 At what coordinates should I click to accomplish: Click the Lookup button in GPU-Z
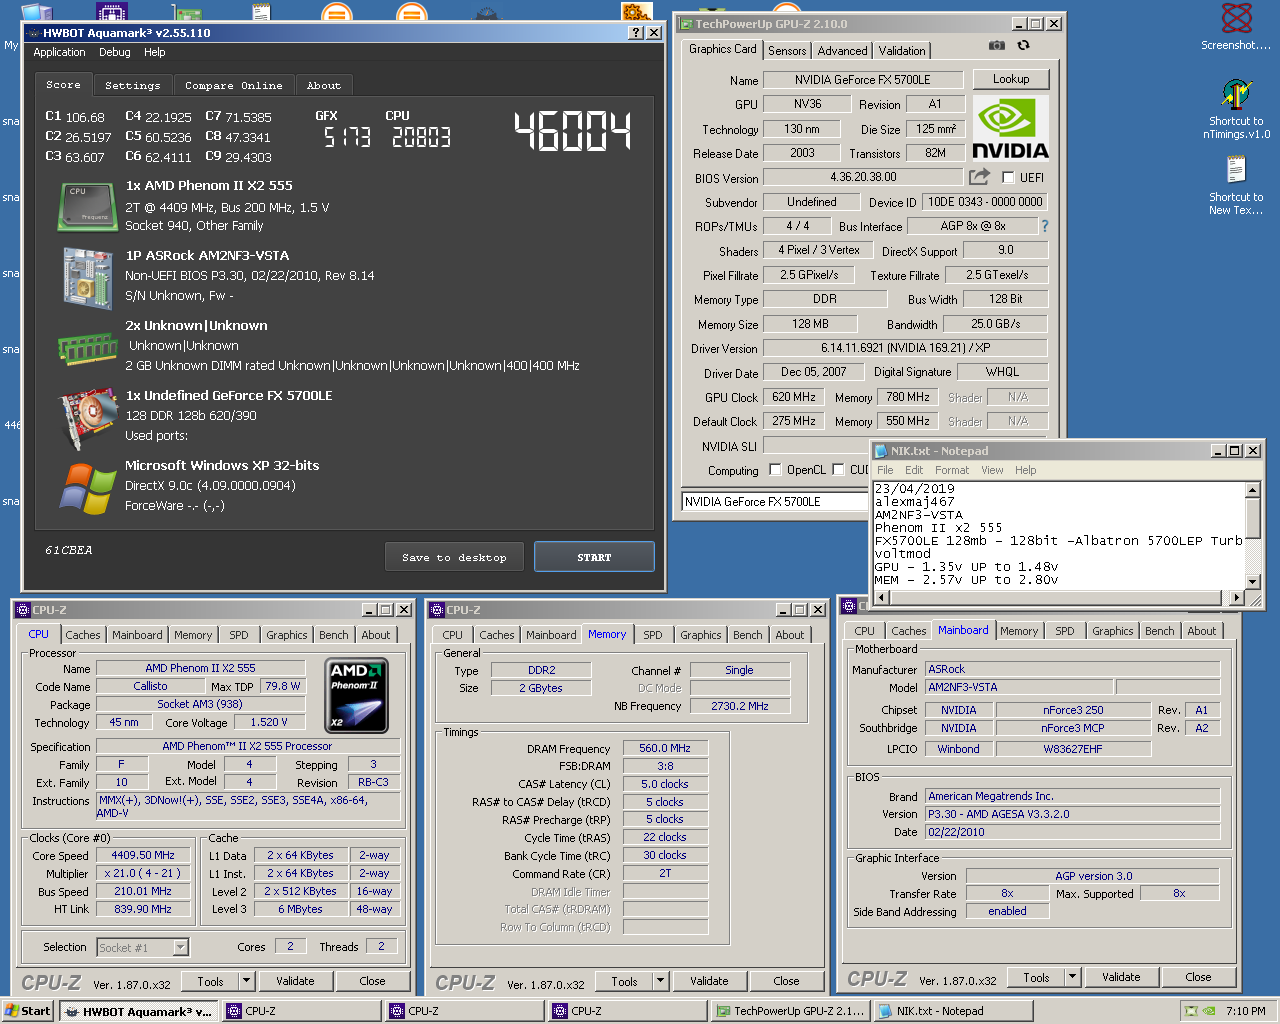pos(1011,79)
